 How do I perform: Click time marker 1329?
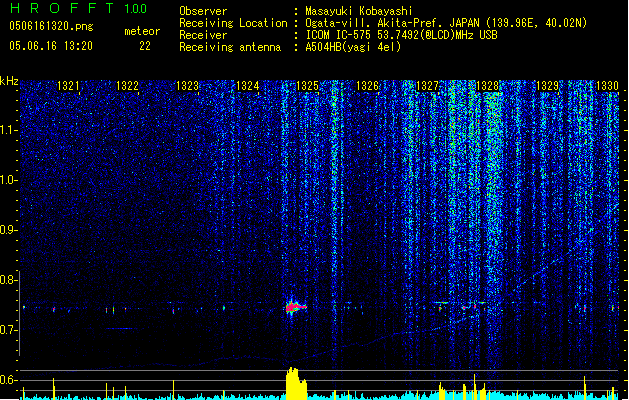point(548,86)
